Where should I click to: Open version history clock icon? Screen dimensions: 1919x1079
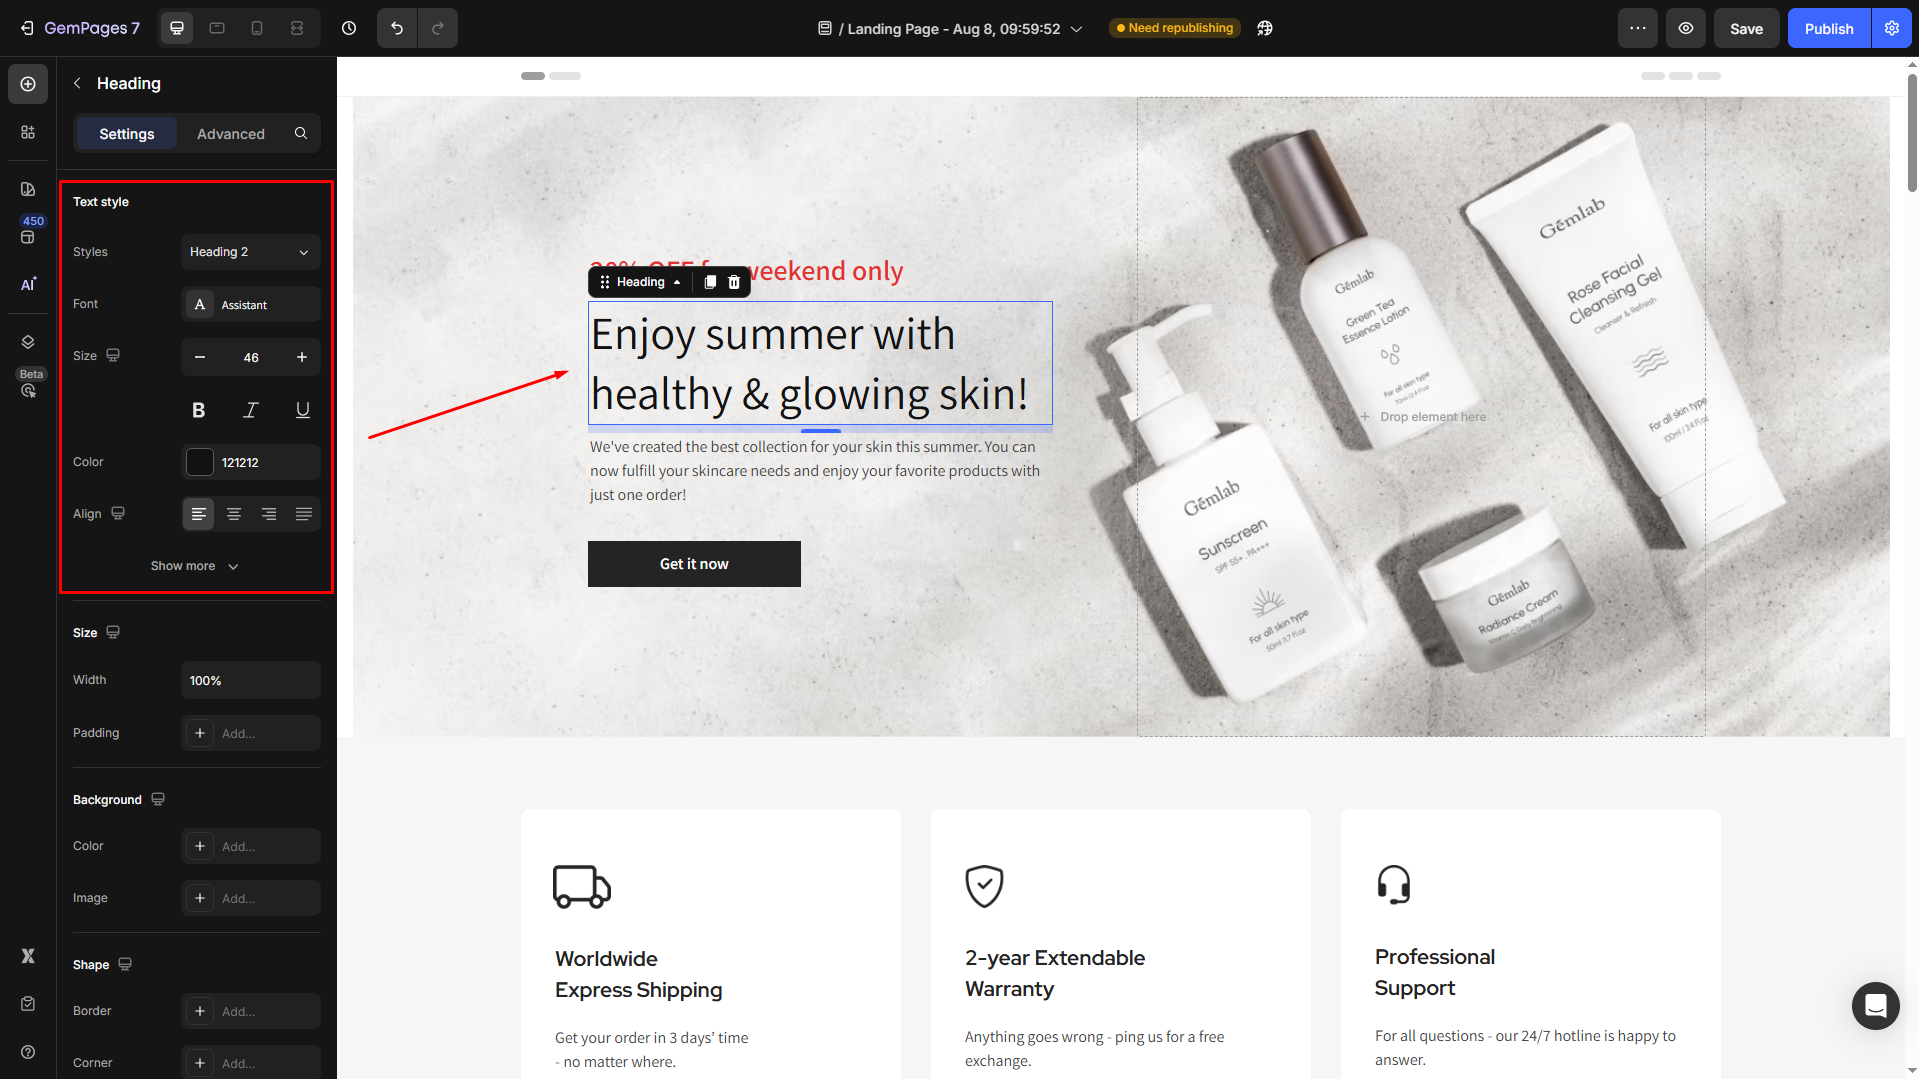point(349,28)
